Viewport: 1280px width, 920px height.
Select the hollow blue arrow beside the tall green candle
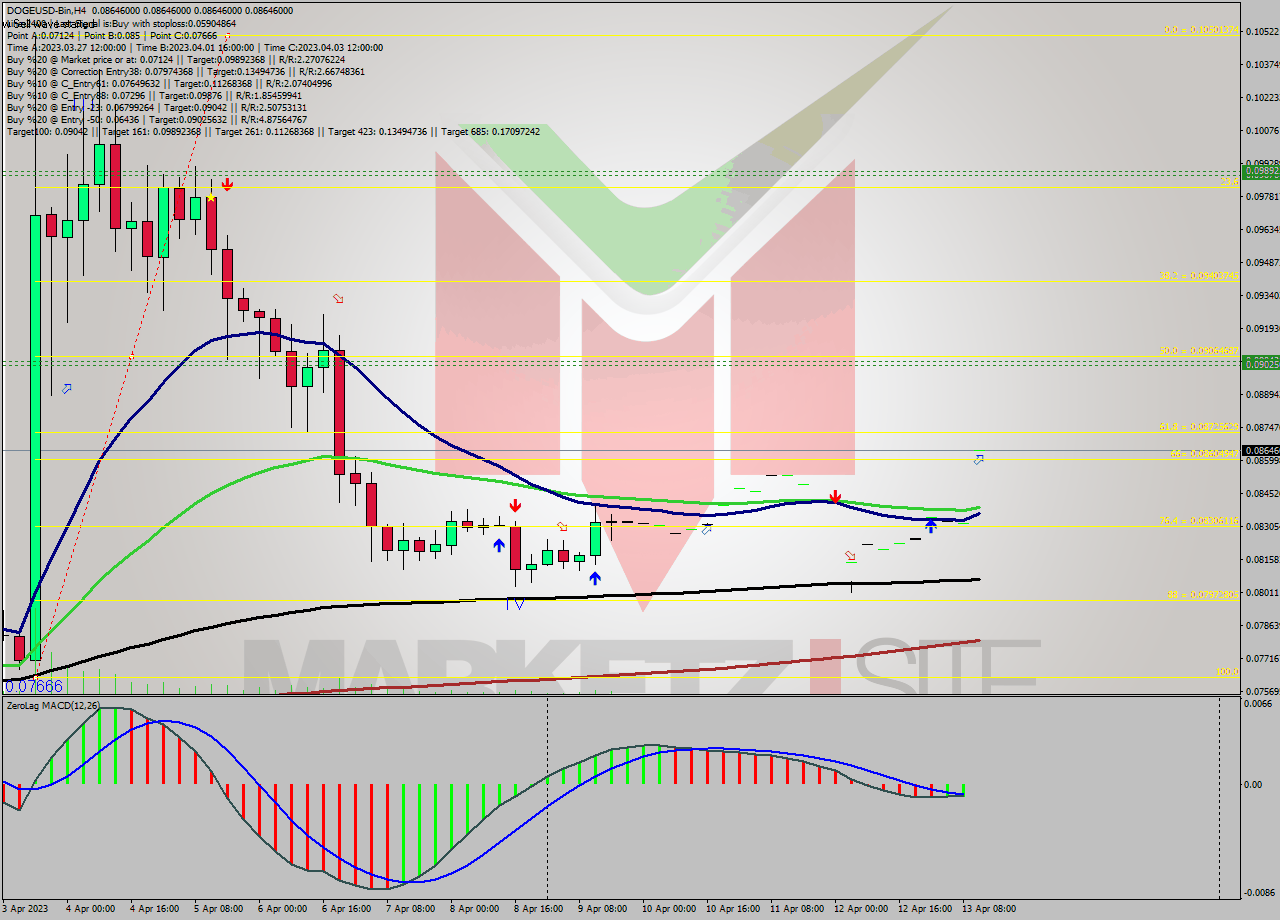67,388
